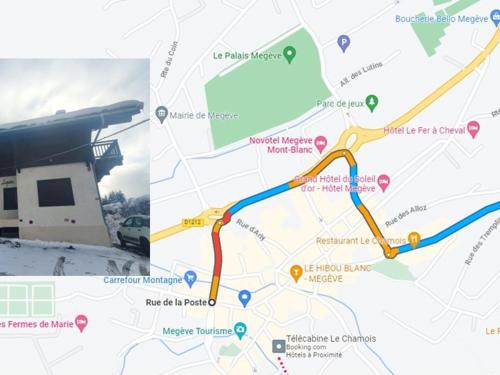Screen dimensions: 500x375
Task: Select Mairie de Megève gray marker
Action: [x=162, y=115]
